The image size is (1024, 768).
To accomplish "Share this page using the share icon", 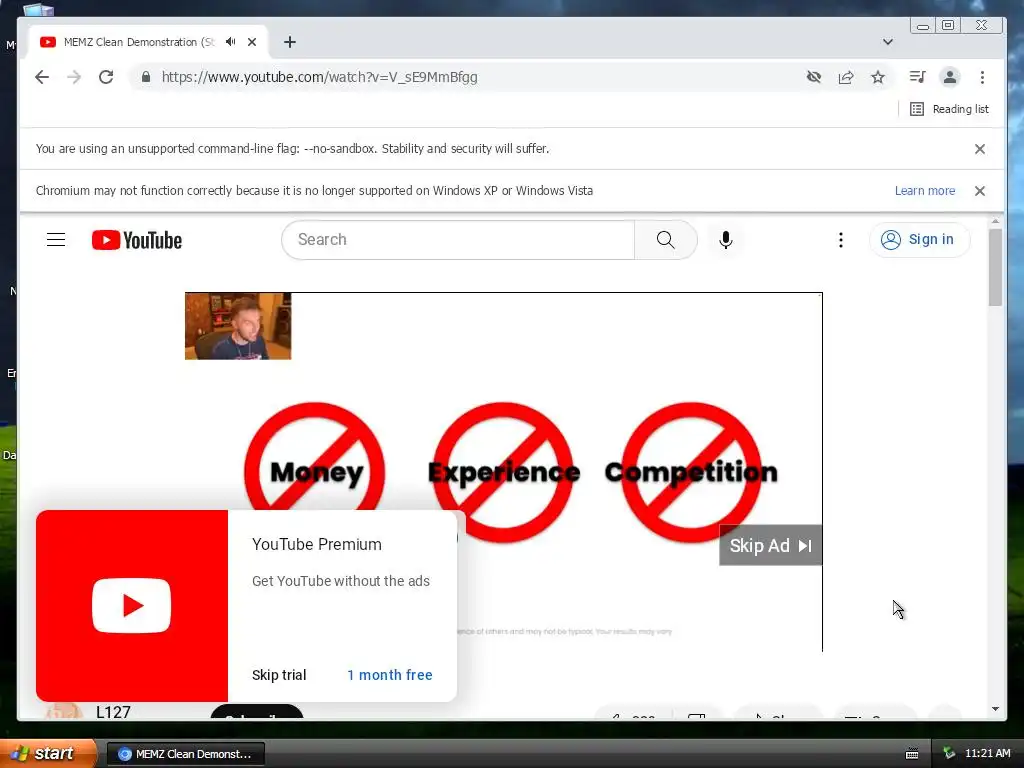I will coord(846,77).
